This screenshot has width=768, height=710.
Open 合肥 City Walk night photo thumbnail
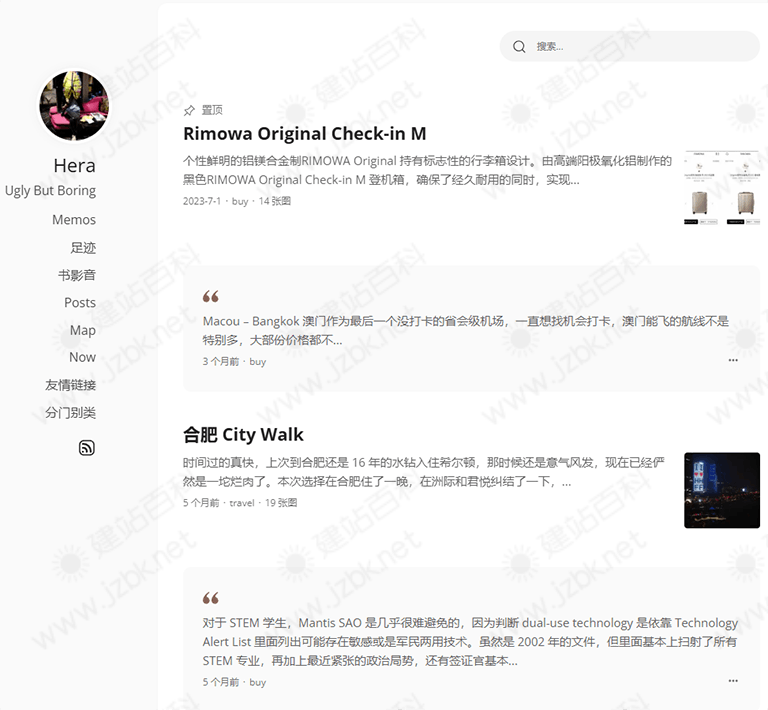point(722,490)
